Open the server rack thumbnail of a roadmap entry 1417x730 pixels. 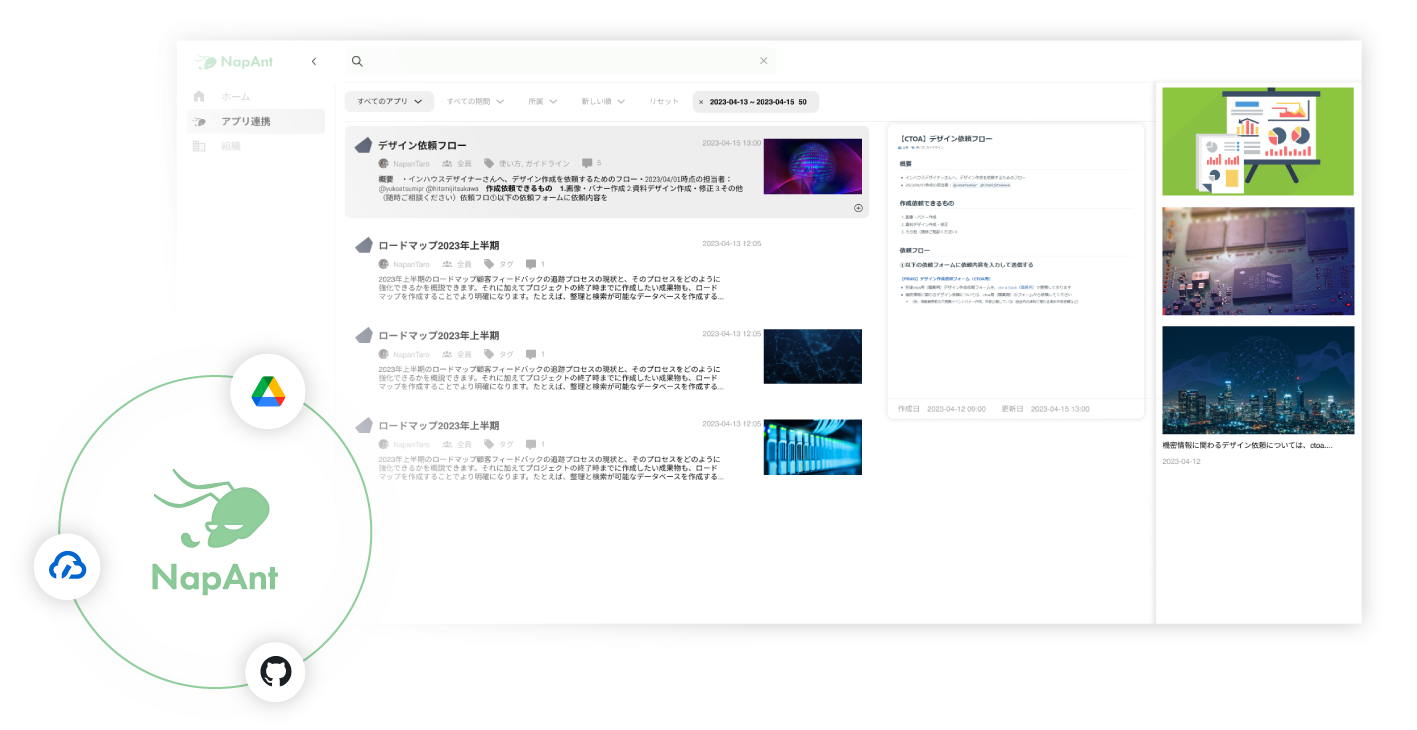point(813,447)
